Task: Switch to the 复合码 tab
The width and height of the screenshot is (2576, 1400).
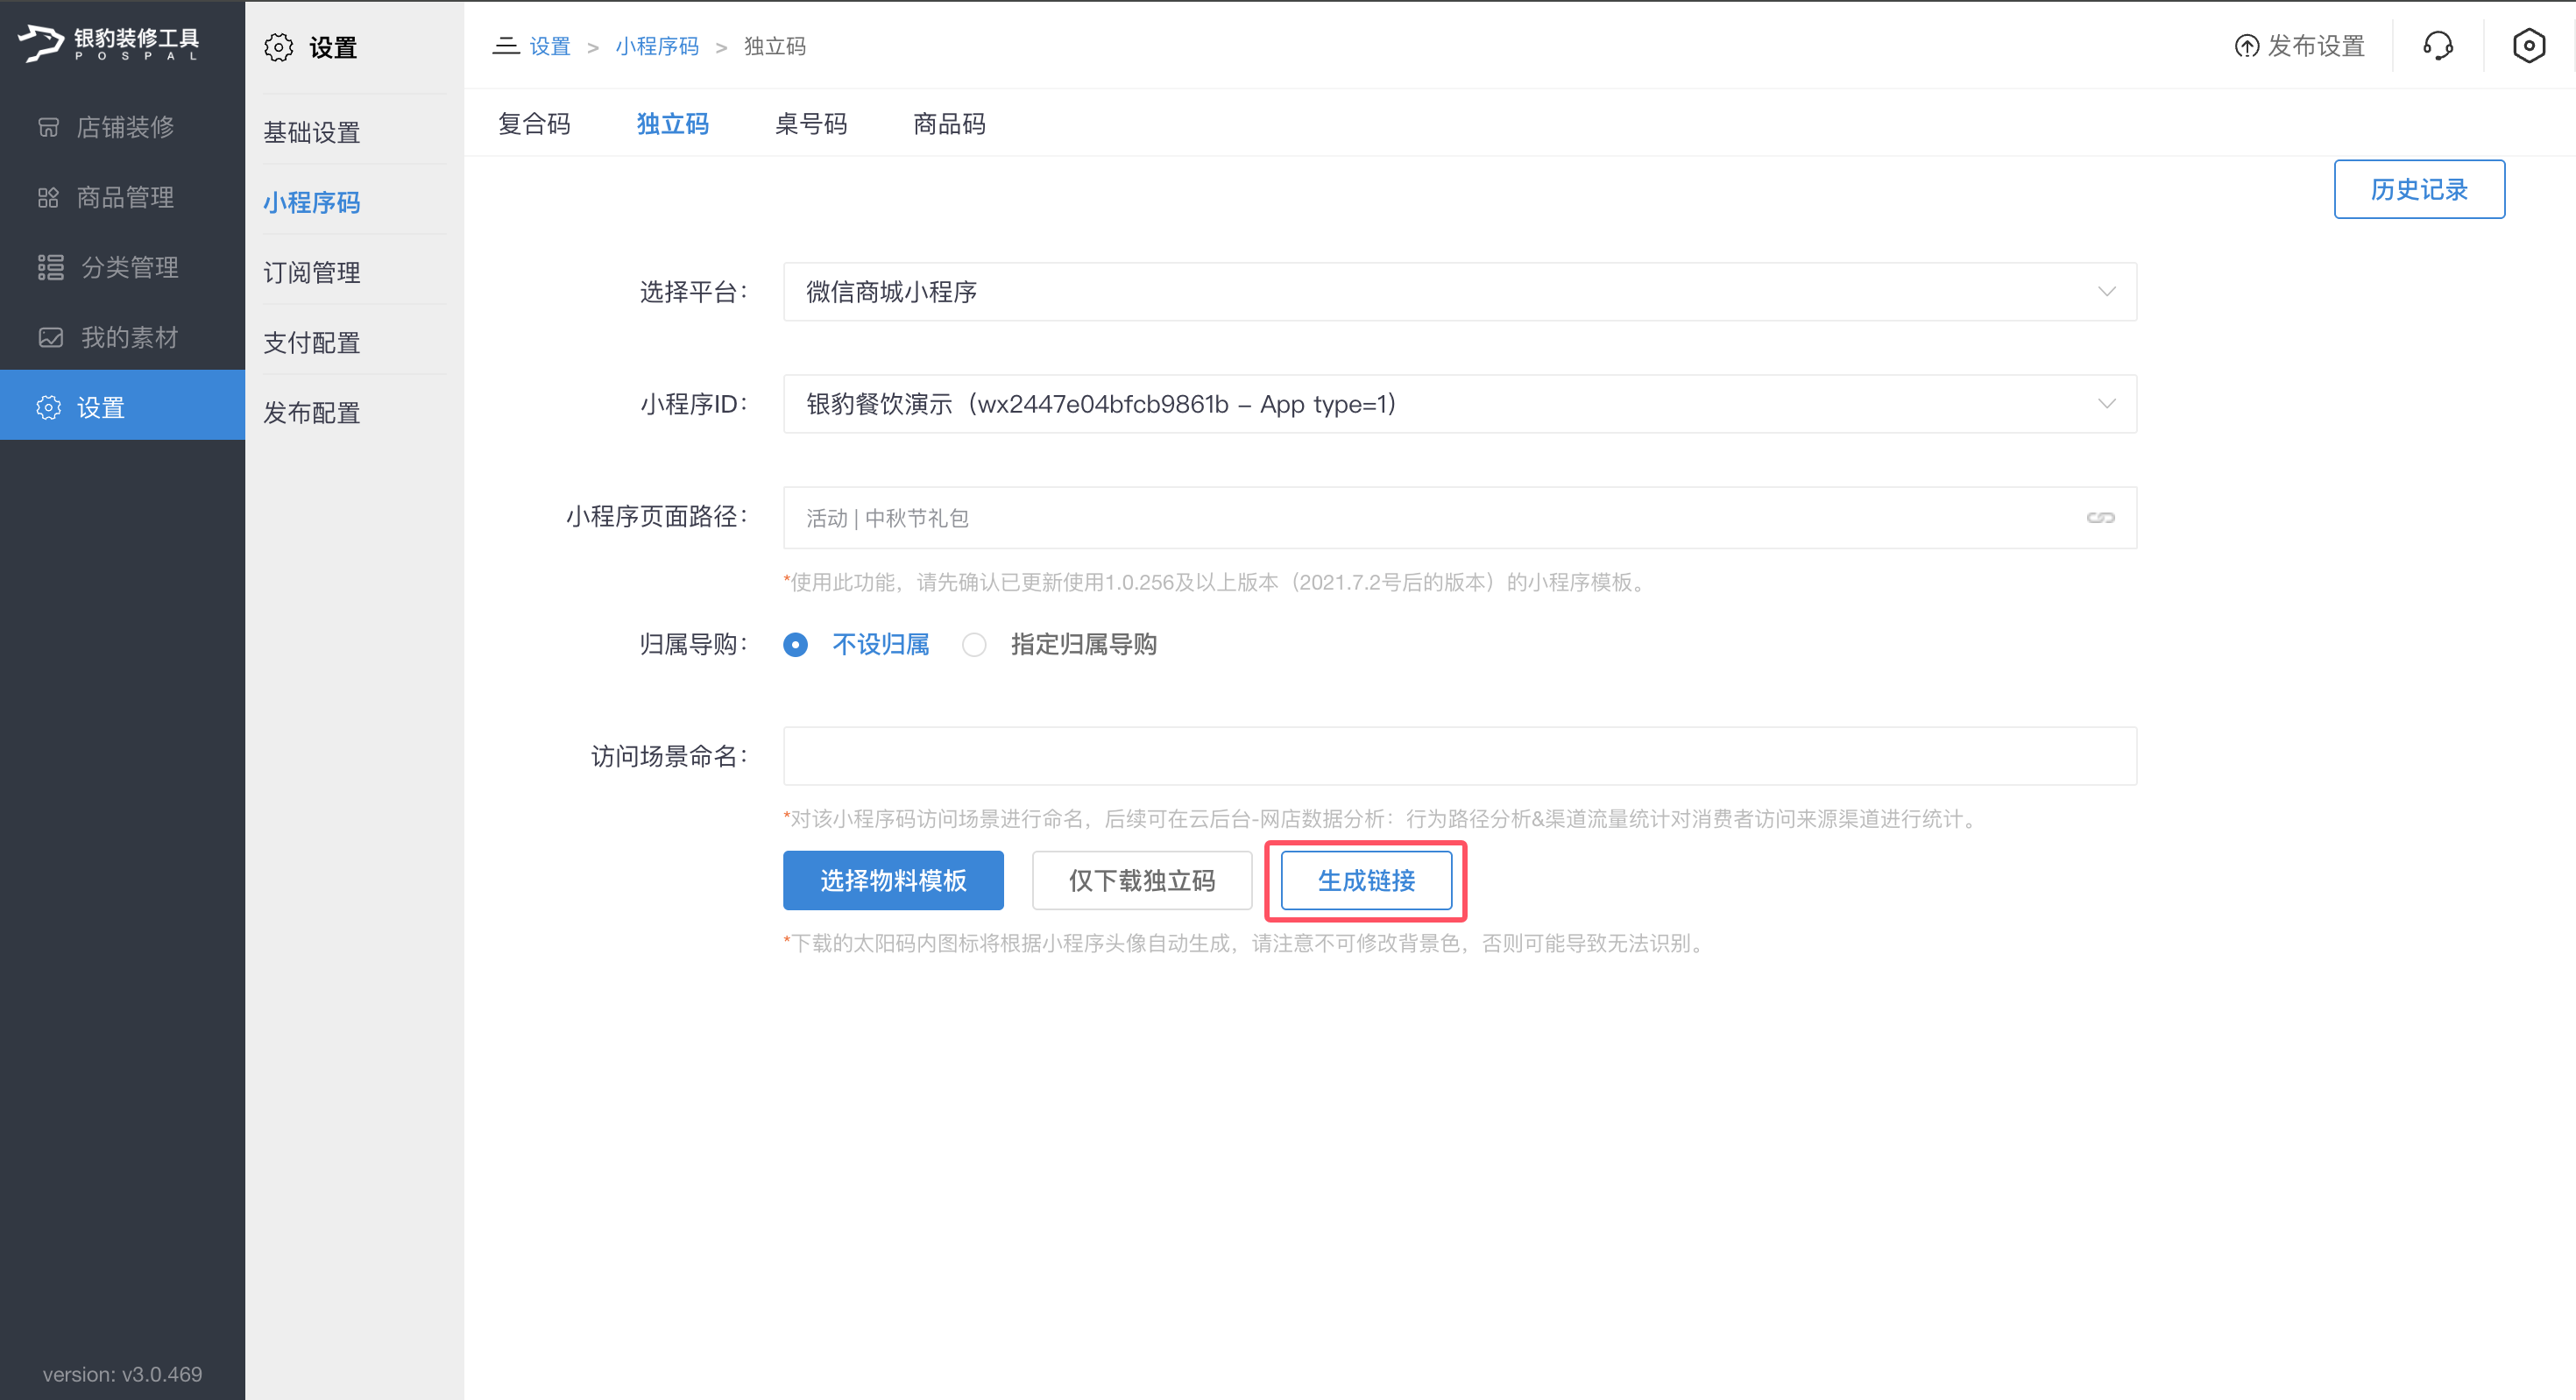Action: (534, 124)
